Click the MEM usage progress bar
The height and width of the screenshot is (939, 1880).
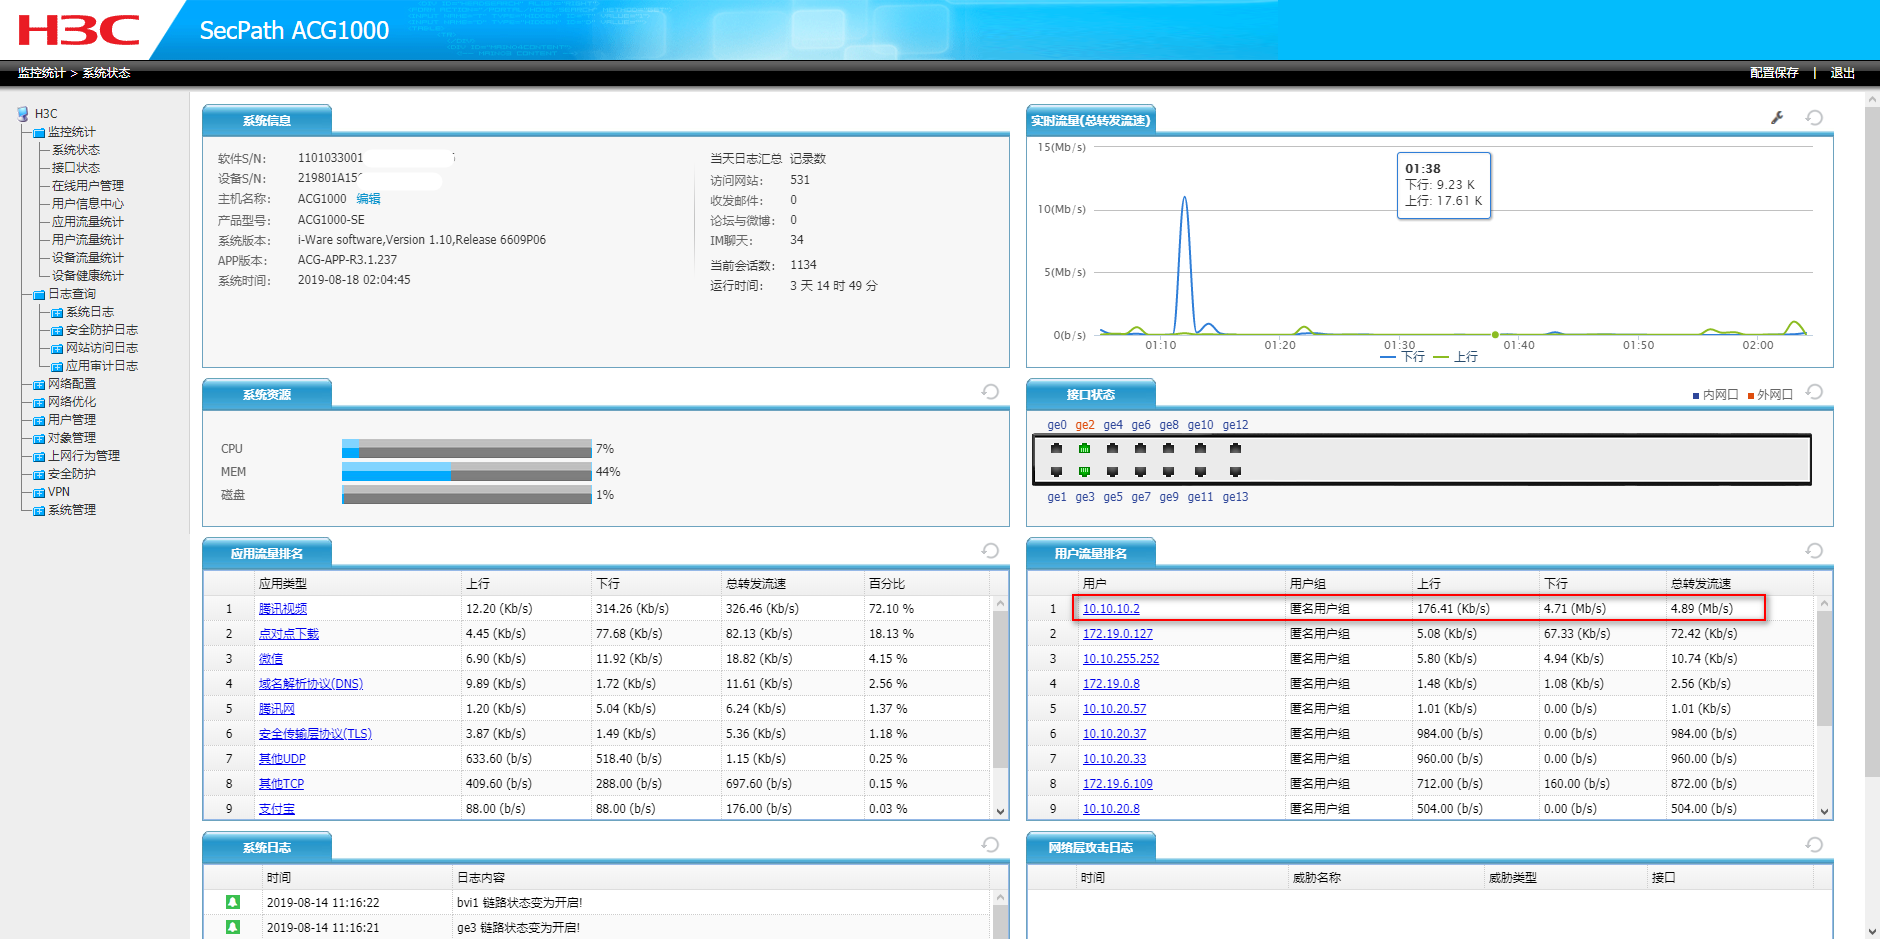pos(466,472)
